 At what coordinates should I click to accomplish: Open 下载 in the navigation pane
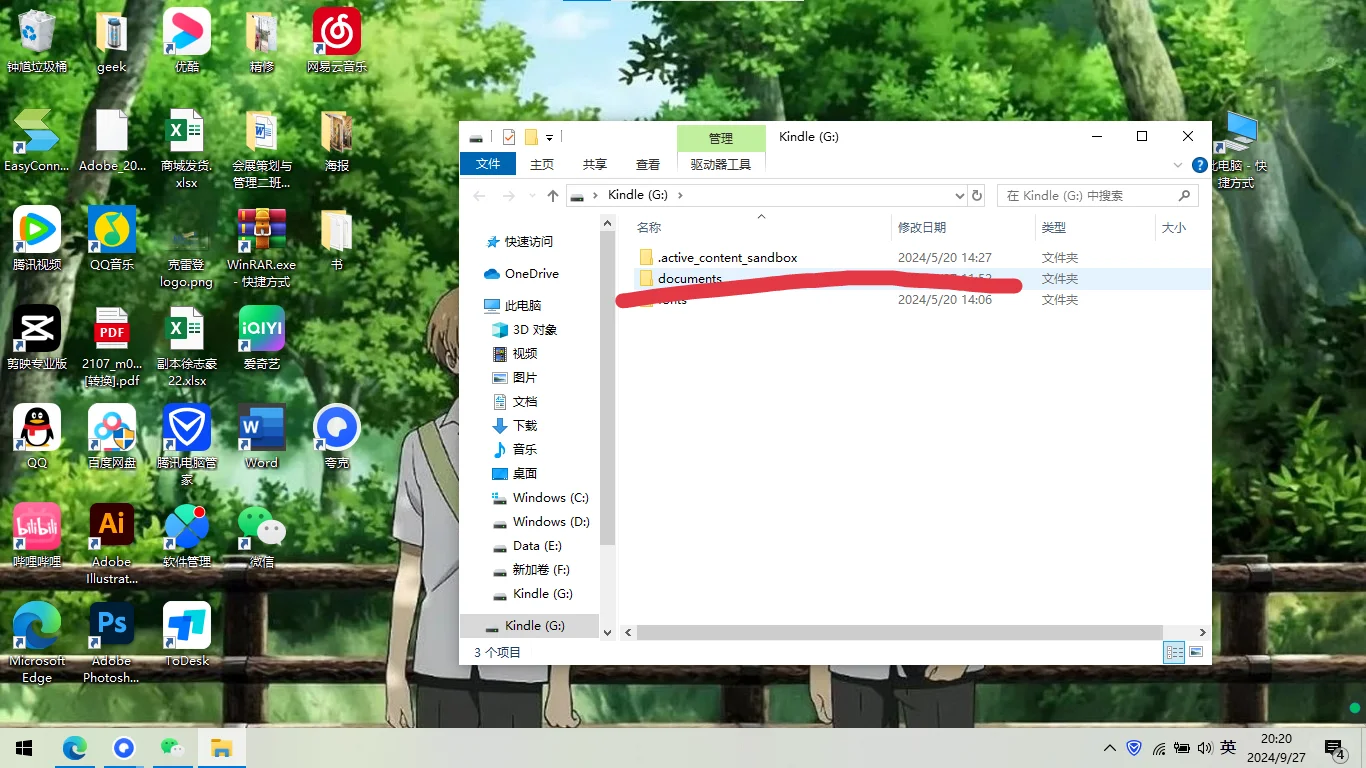(x=525, y=426)
